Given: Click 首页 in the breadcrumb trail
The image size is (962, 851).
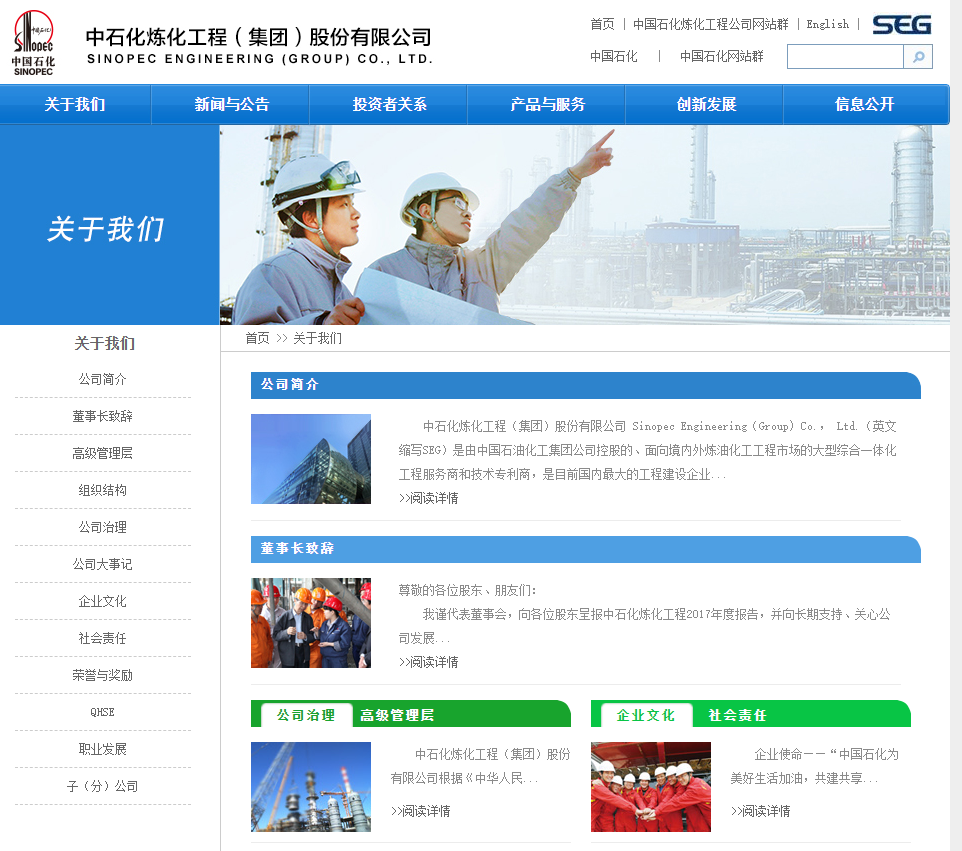Looking at the screenshot, I should (257, 338).
